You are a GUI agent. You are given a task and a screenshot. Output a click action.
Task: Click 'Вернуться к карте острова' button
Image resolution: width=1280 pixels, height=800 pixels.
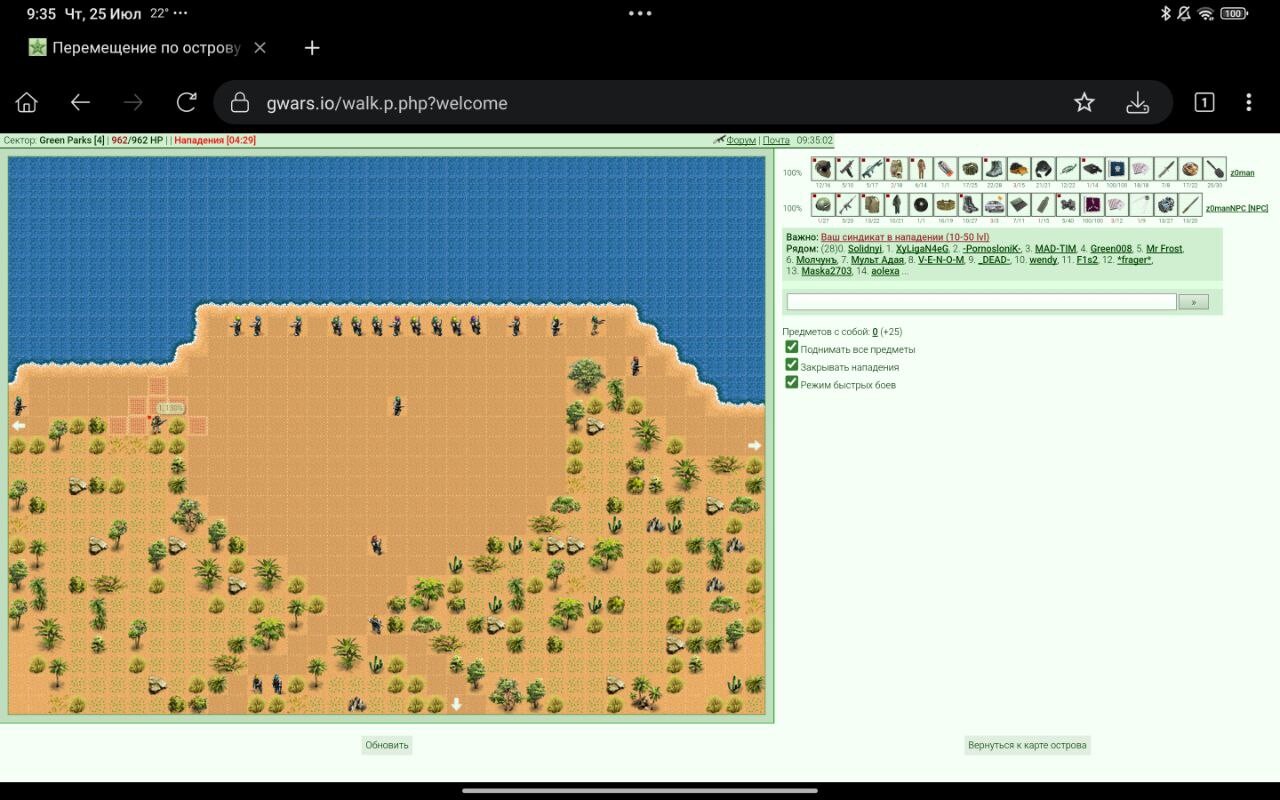tap(1027, 745)
